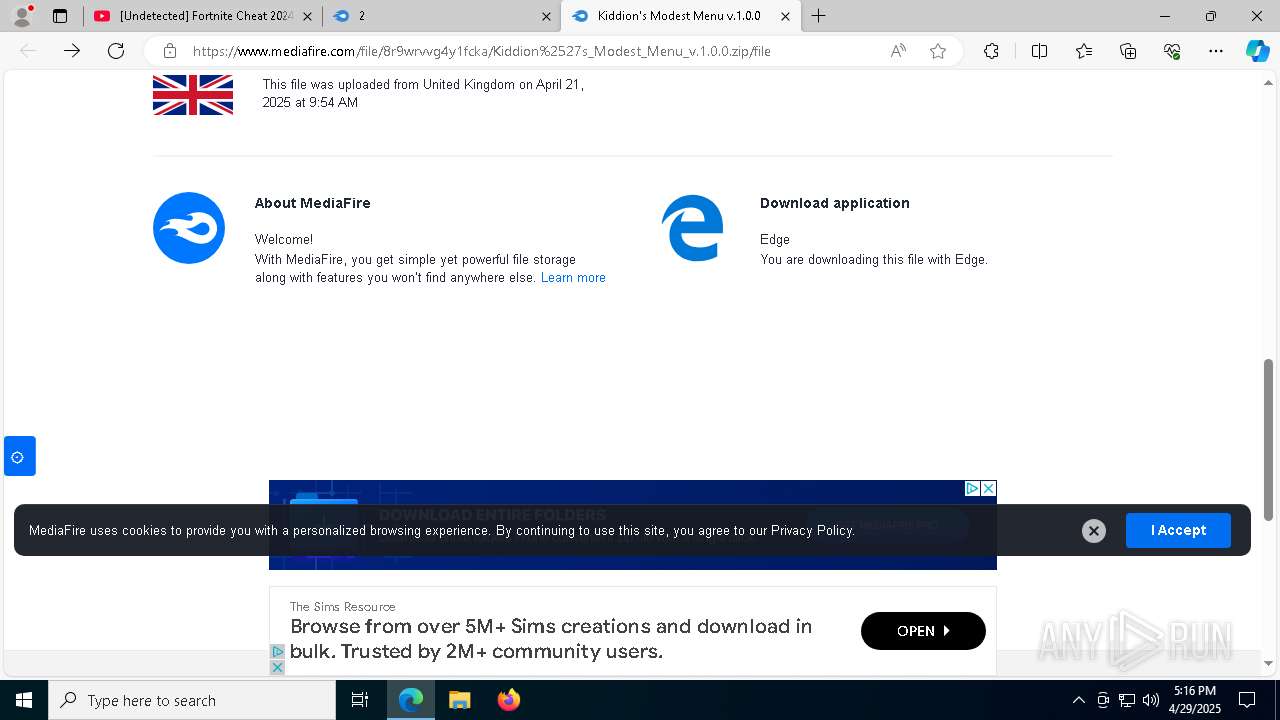Viewport: 1280px width, 720px height.
Task: Show hidden system tray icons
Action: pyautogui.click(x=1078, y=700)
